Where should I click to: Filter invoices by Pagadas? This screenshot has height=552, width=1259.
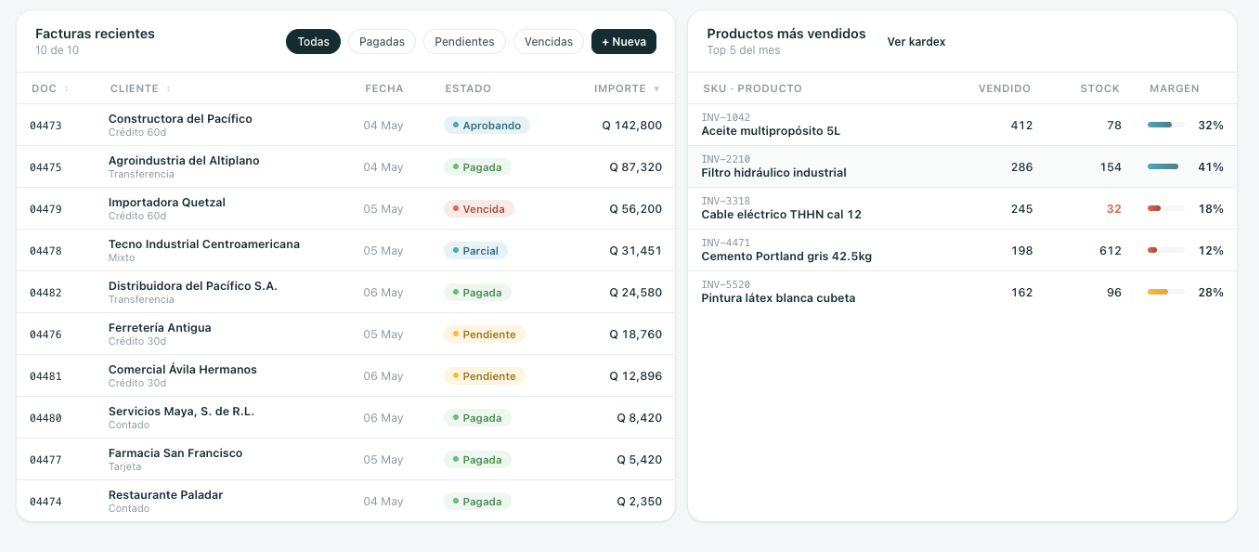382,42
